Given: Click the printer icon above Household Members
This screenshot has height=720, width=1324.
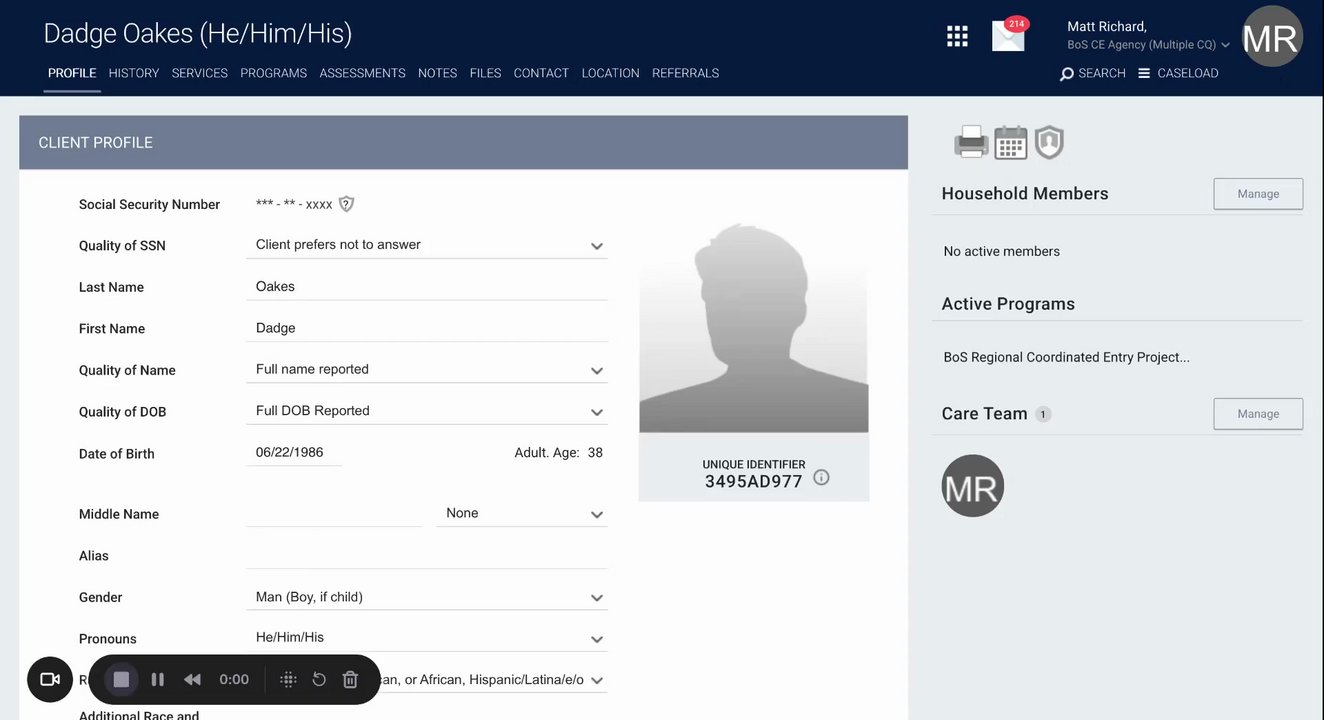Looking at the screenshot, I should [x=971, y=143].
